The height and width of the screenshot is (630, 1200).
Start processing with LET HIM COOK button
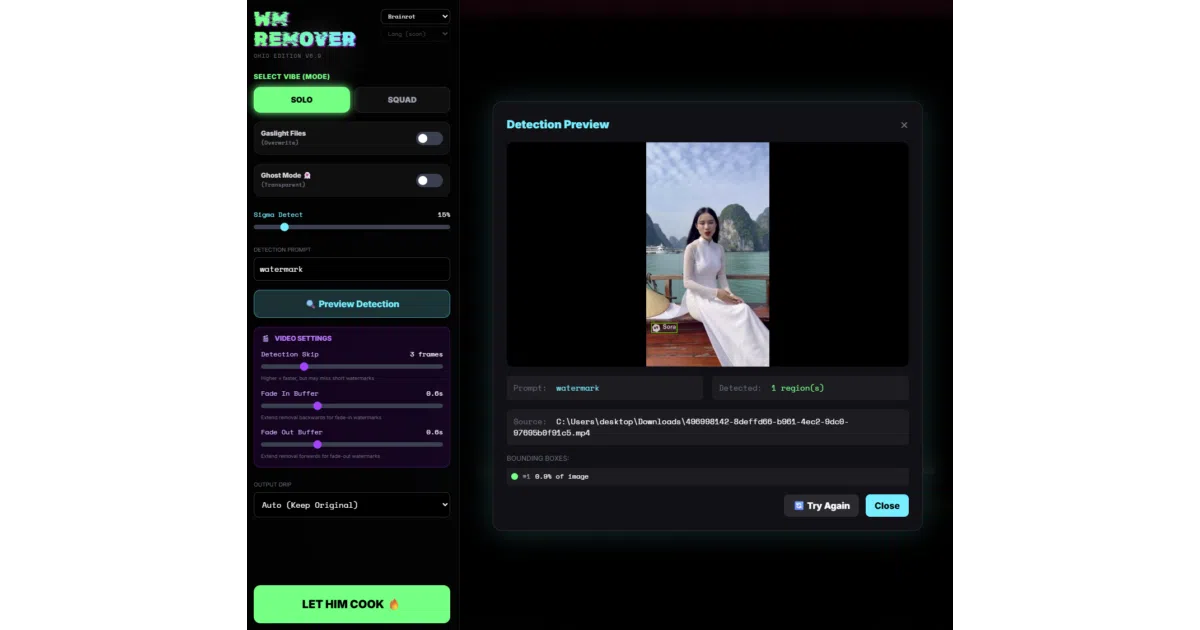point(352,604)
